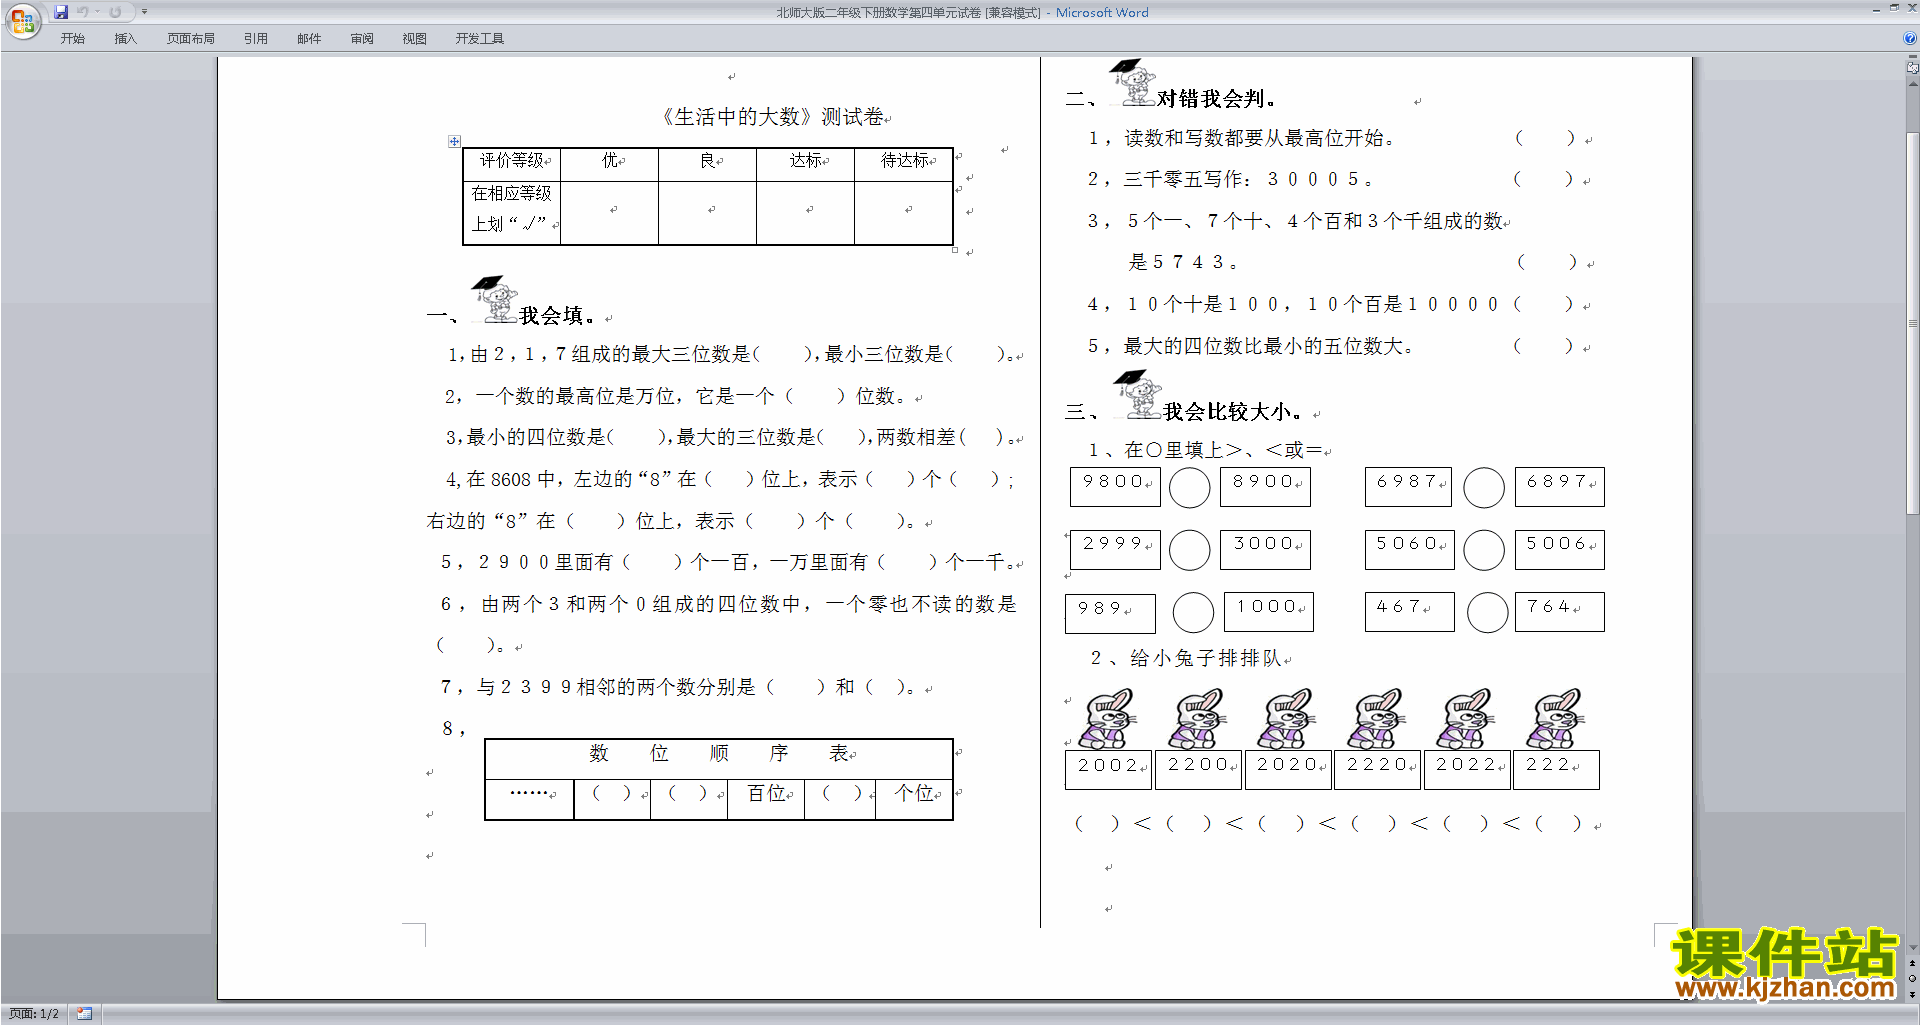Click the restore window button
This screenshot has width=1920, height=1025.
[1894, 8]
